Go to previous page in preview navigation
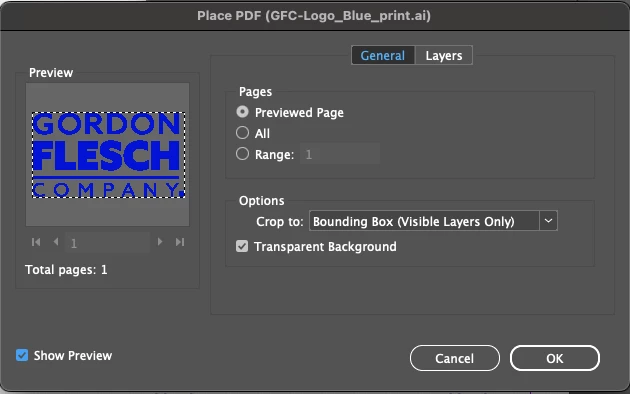The height and width of the screenshot is (394, 630). [56, 242]
